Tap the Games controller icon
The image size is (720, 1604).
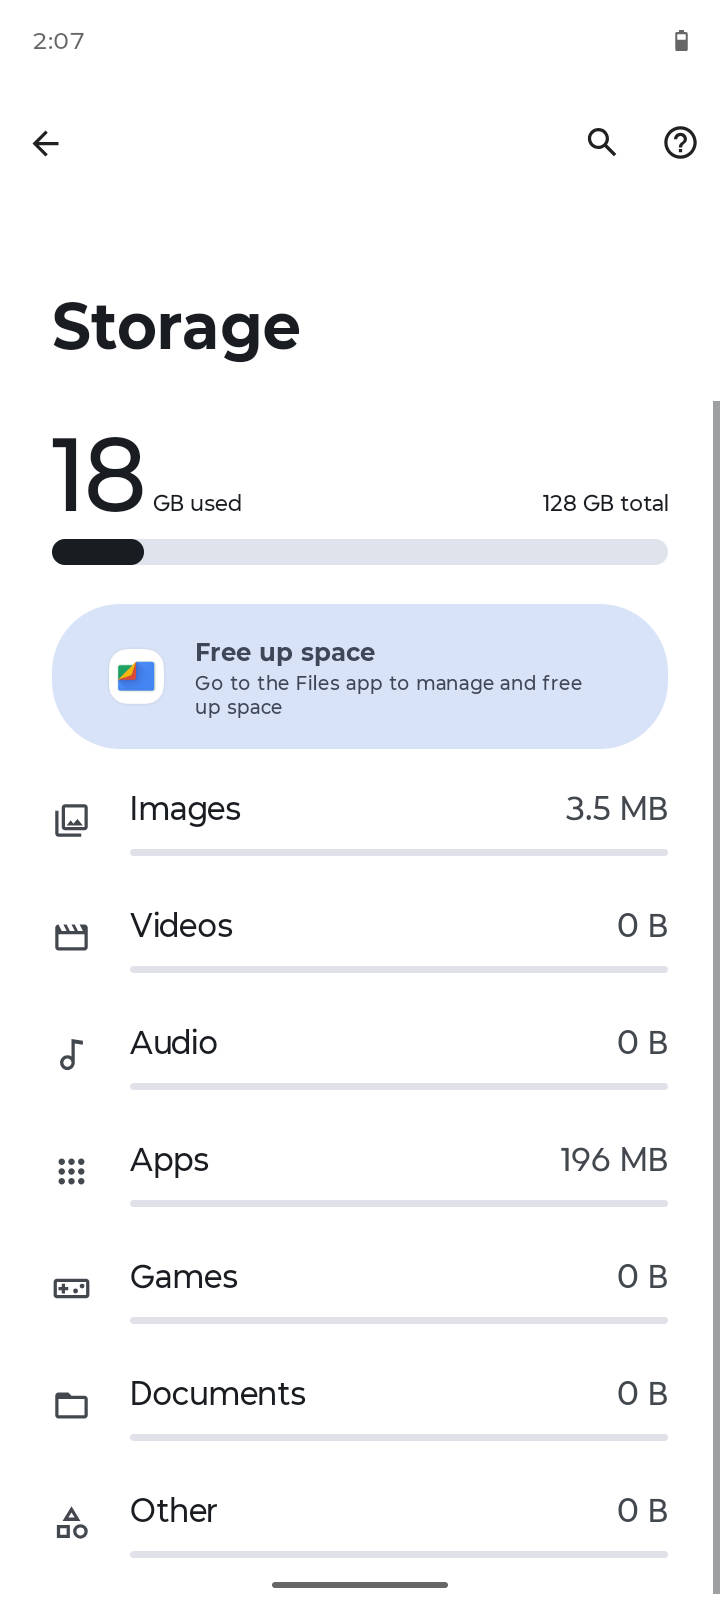click(71, 1288)
